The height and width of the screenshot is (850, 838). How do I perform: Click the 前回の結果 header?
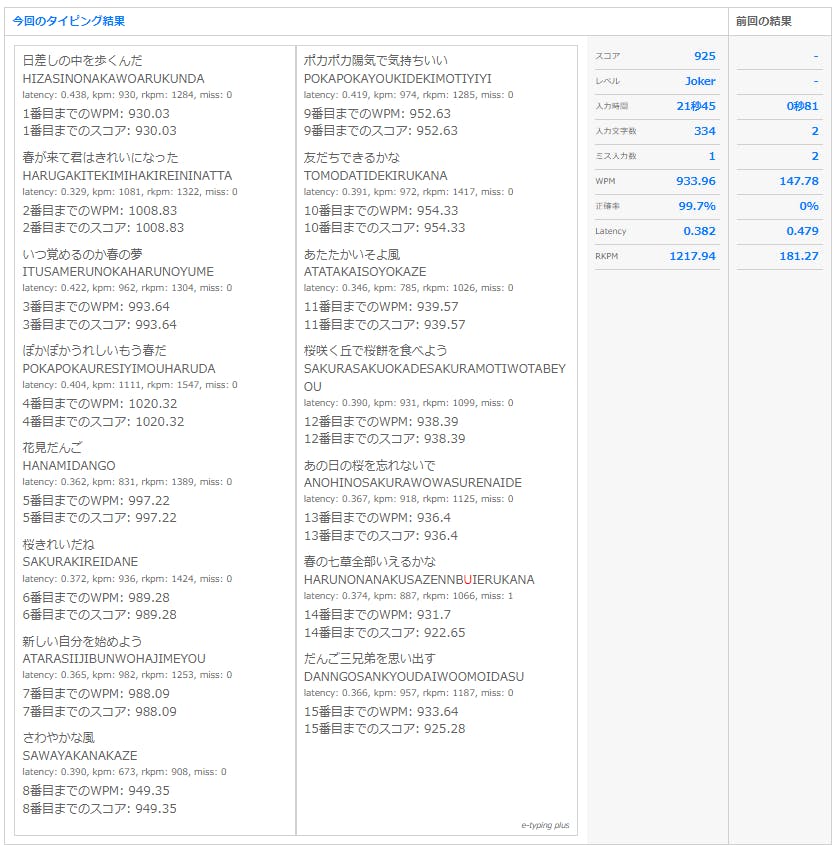[x=763, y=21]
